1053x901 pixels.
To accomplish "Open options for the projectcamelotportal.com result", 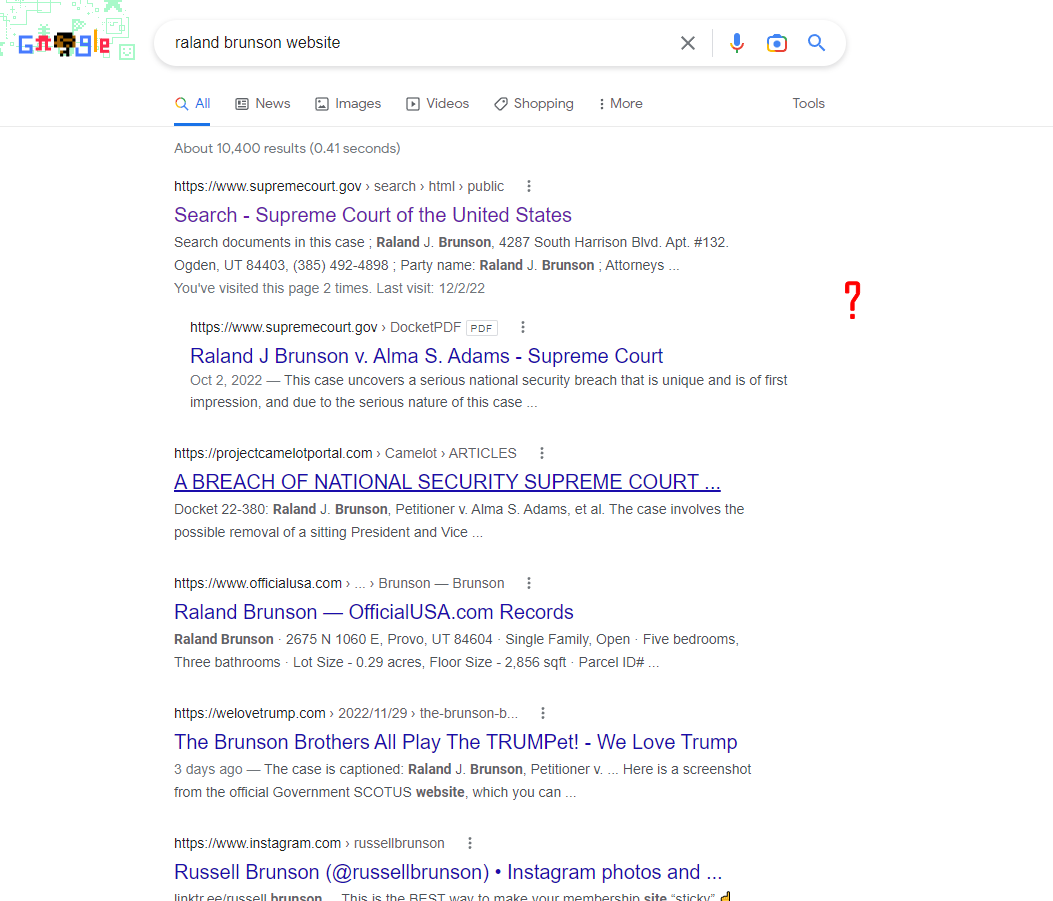I will [x=541, y=453].
